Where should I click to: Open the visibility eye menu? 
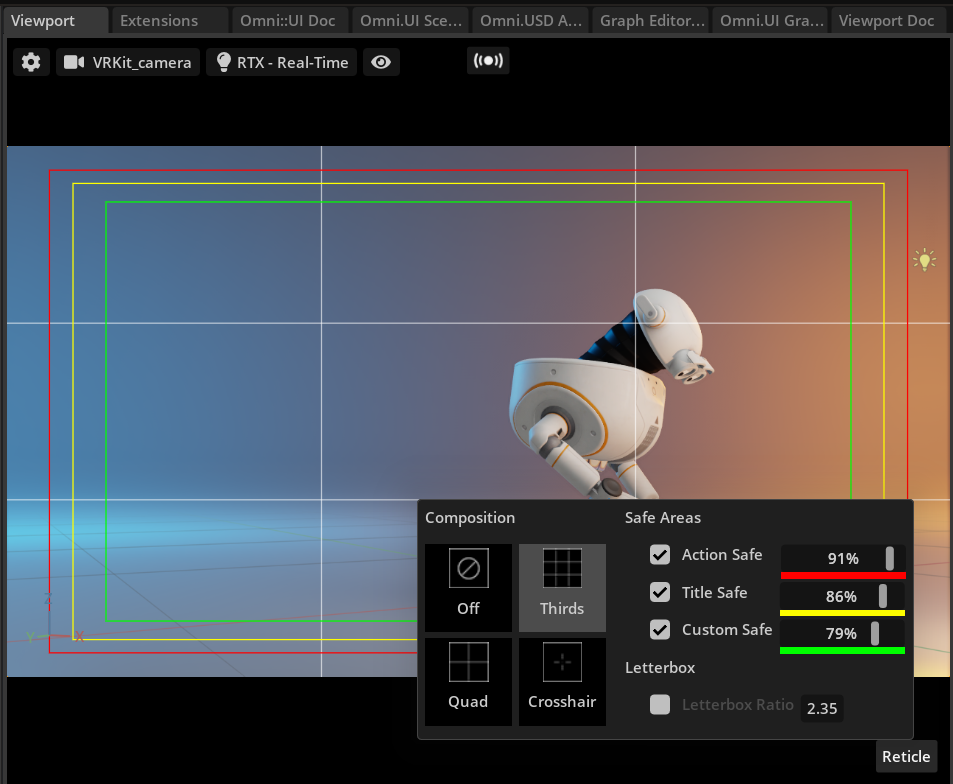click(x=380, y=61)
